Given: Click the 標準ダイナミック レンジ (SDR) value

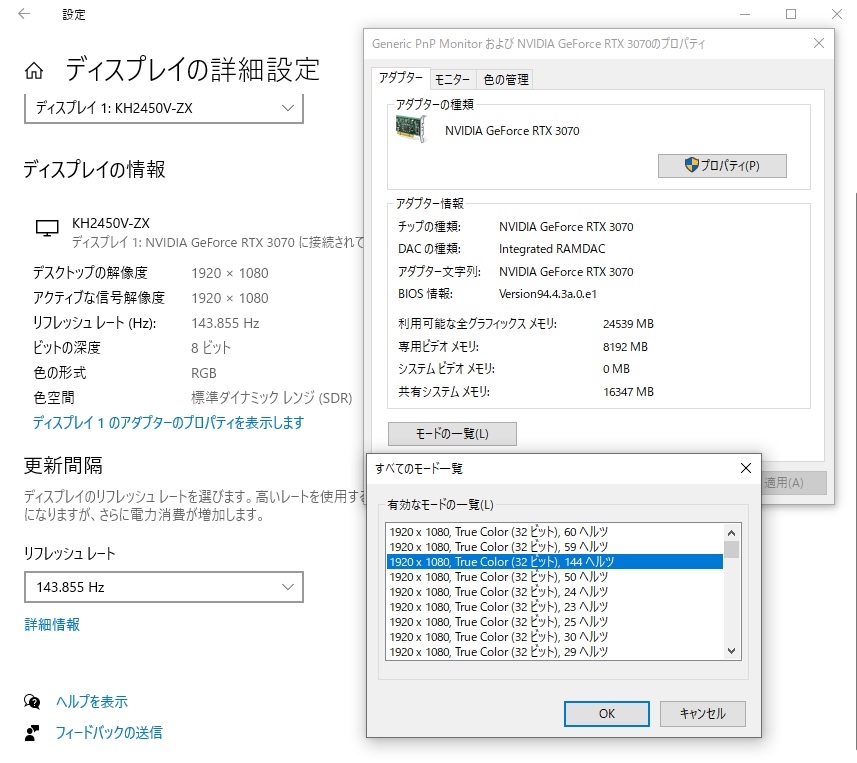Looking at the screenshot, I should 272,398.
